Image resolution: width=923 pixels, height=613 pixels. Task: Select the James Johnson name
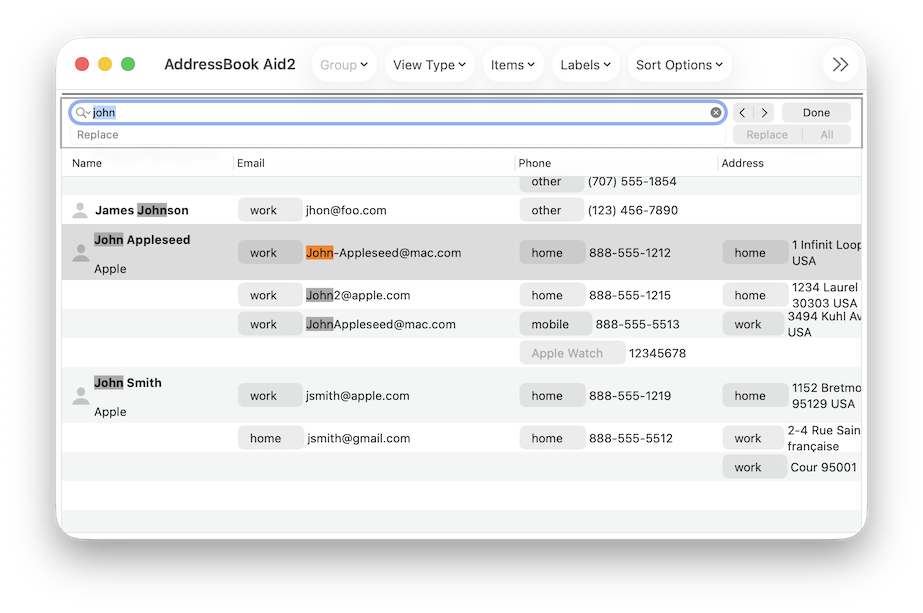[142, 210]
